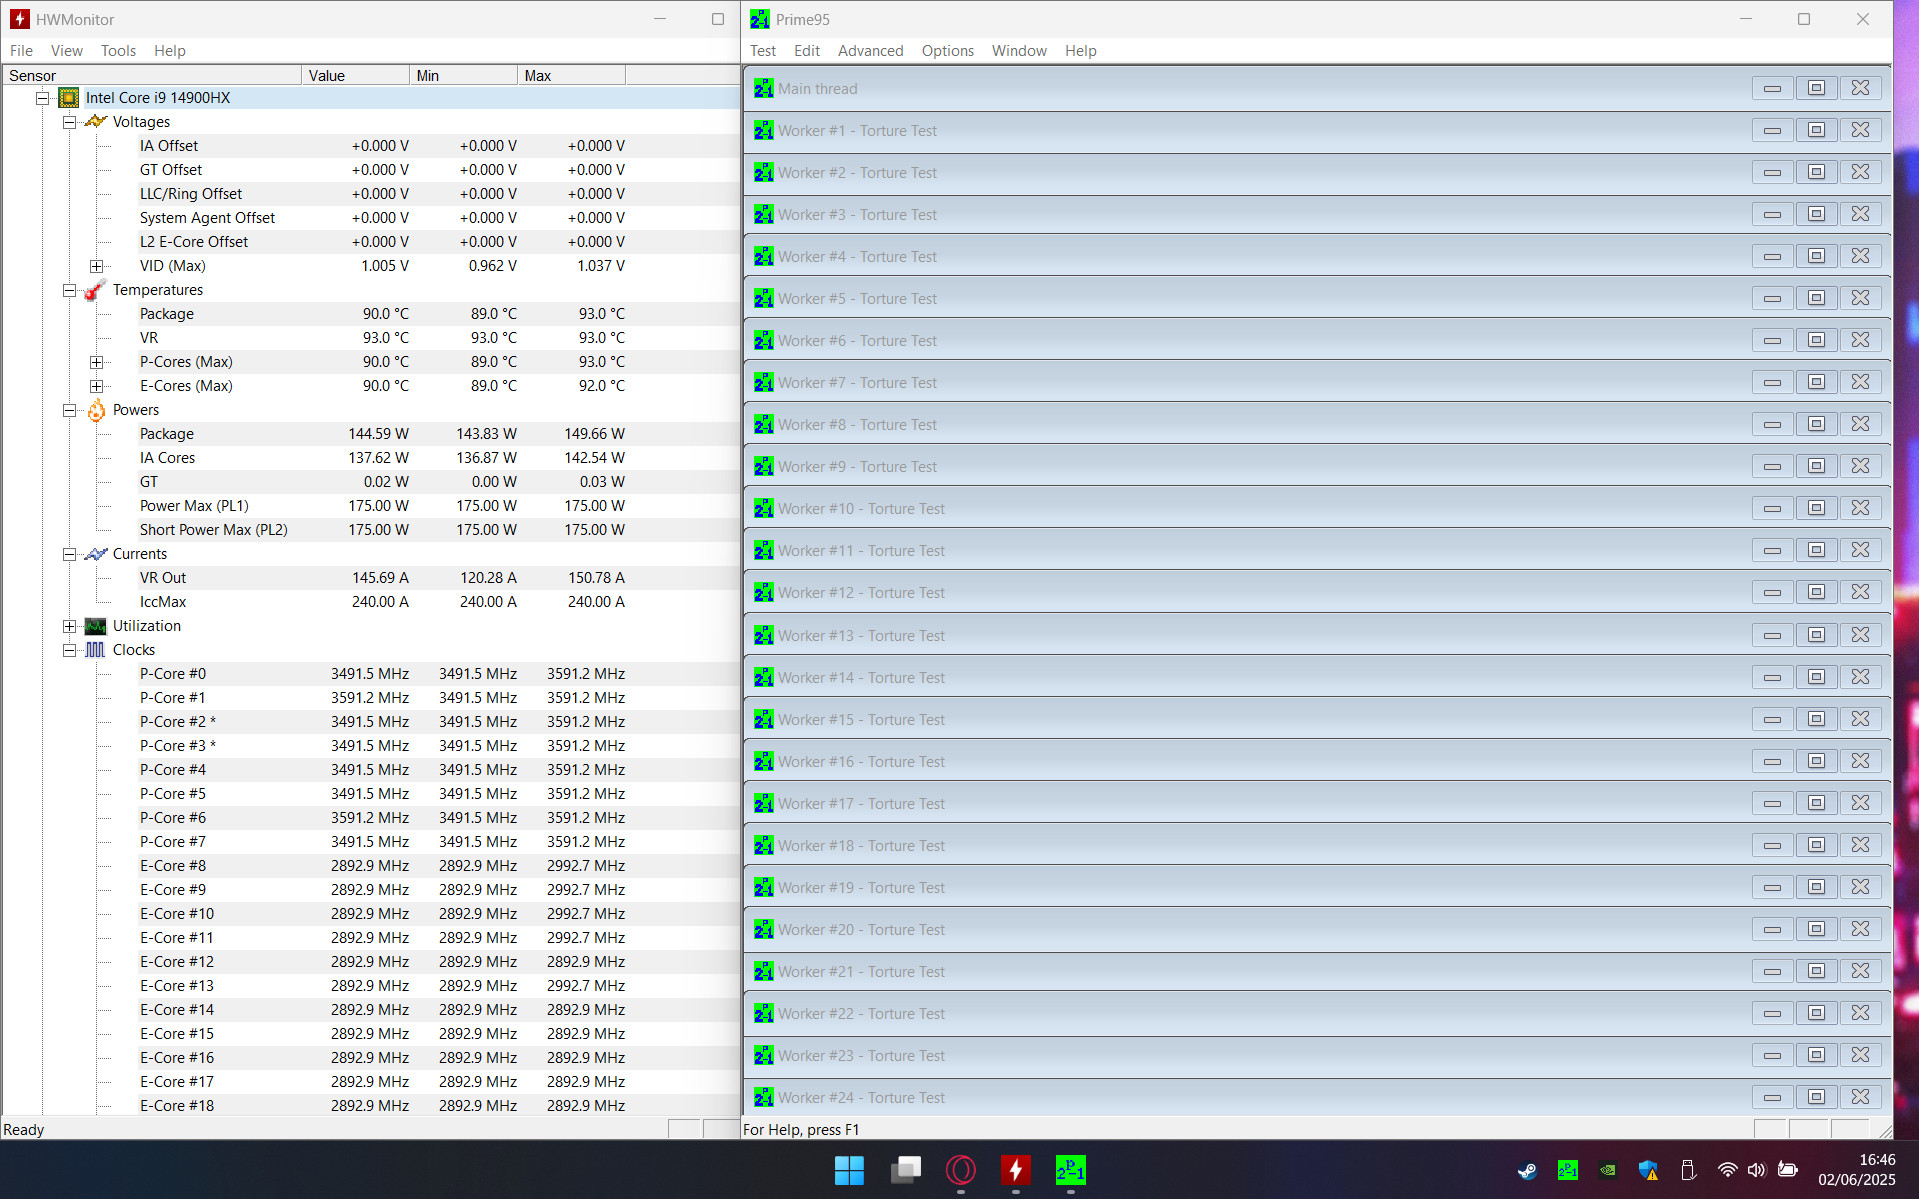Click the Value column header

(355, 76)
